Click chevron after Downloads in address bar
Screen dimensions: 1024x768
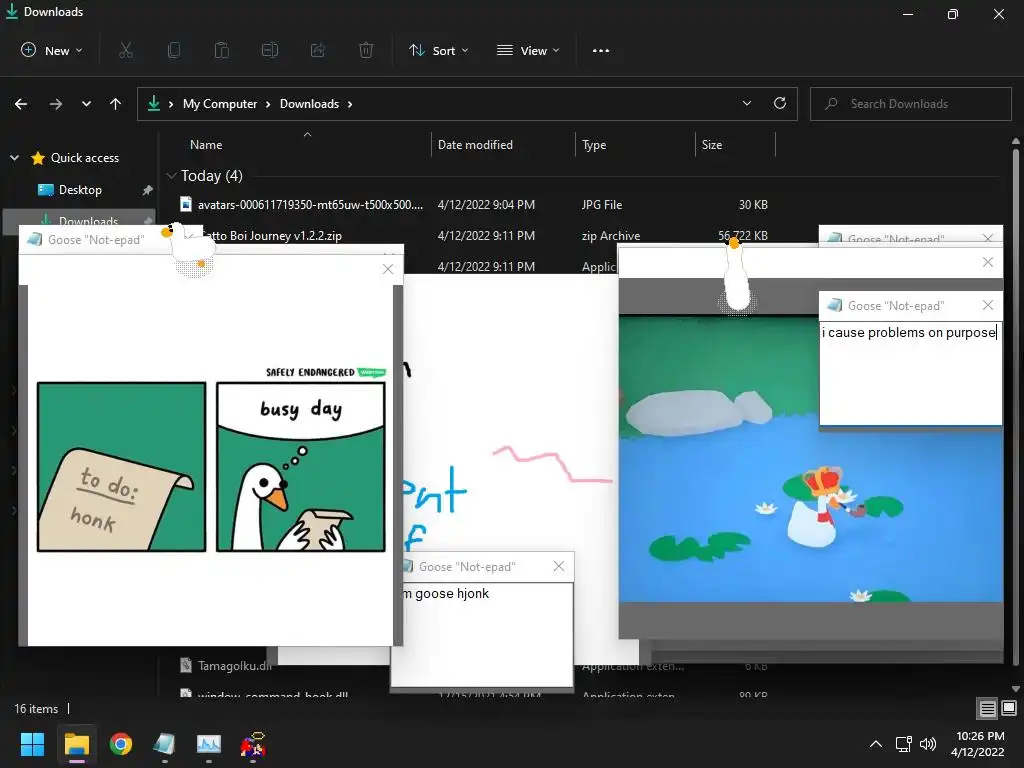click(350, 104)
